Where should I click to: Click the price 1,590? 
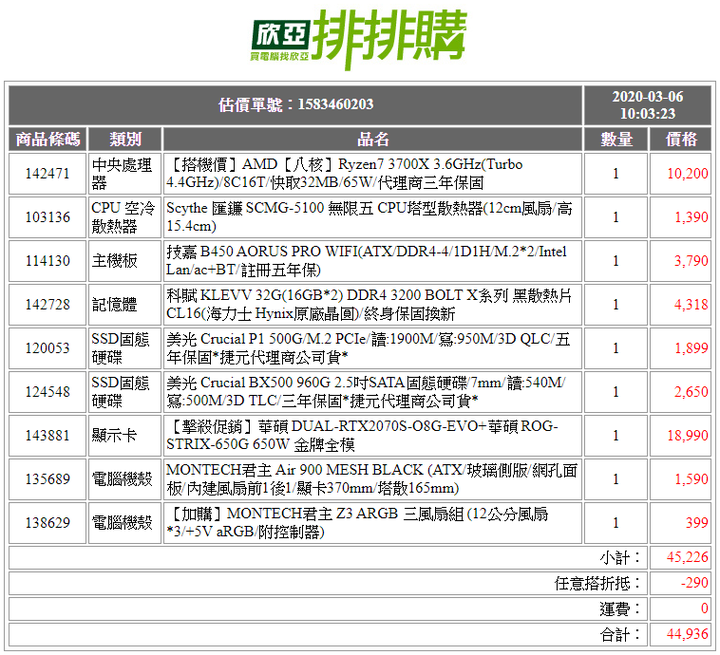[691, 479]
